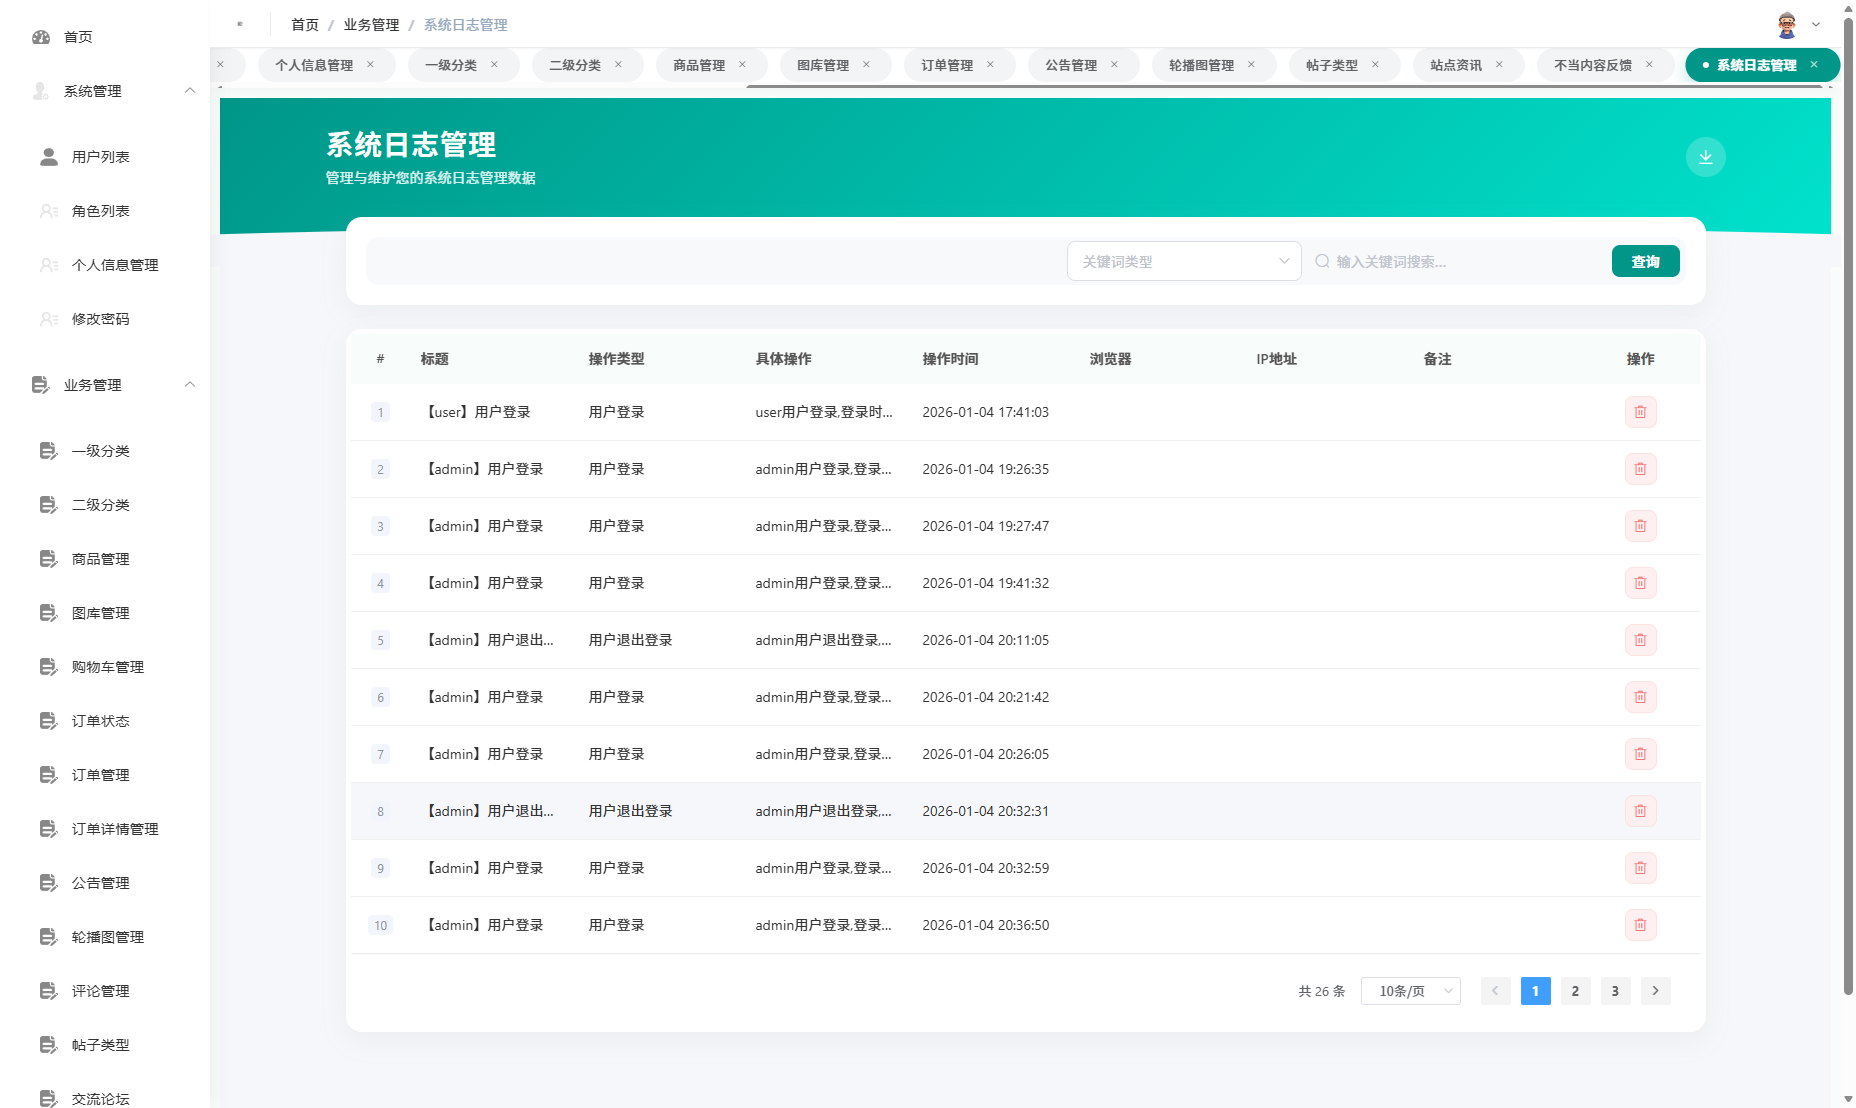Screen dimensions: 1856x1108
Task: Open 商品管理 from the sidebar icon
Action: pyautogui.click(x=47, y=559)
